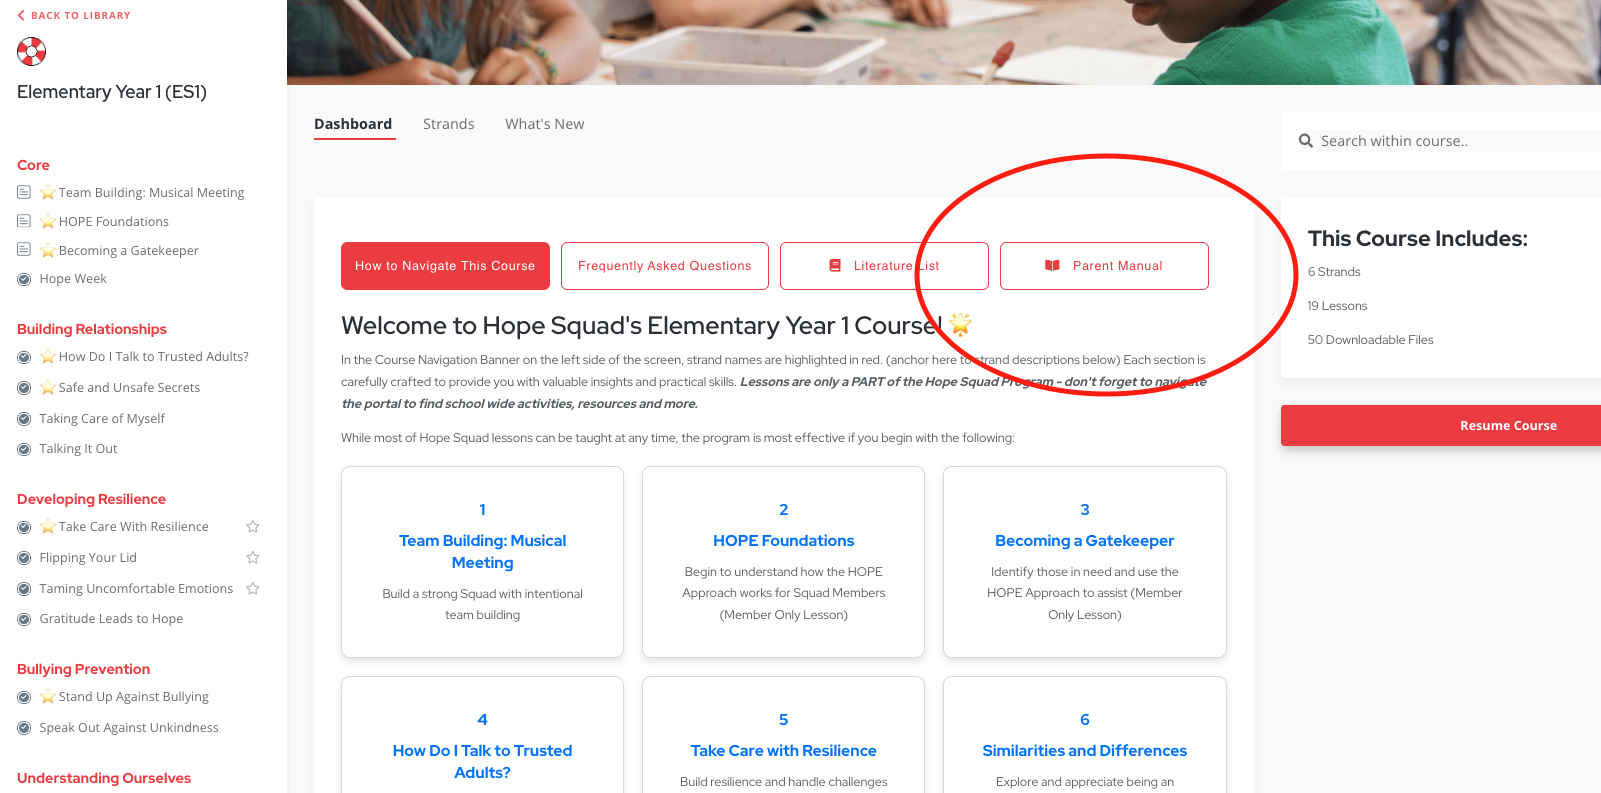
Task: Click the page icon next to HOPE Foundations
Action: pos(24,221)
